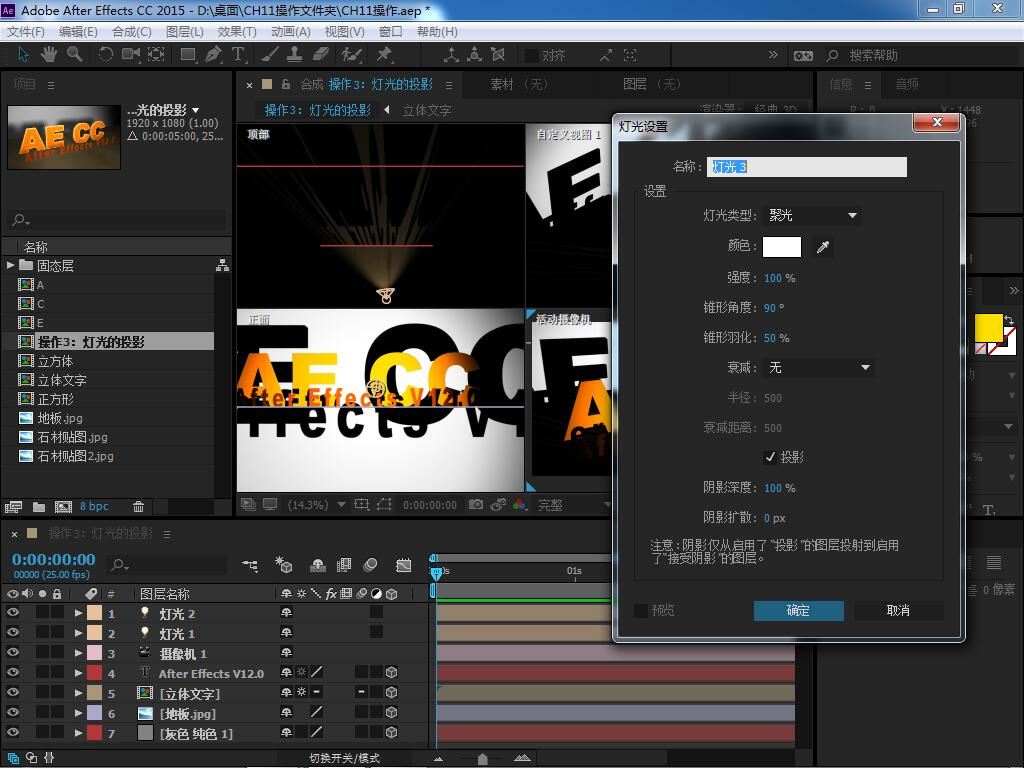
Task: Switch to the 立体文字 composition breadcrumb tab
Action: (426, 110)
